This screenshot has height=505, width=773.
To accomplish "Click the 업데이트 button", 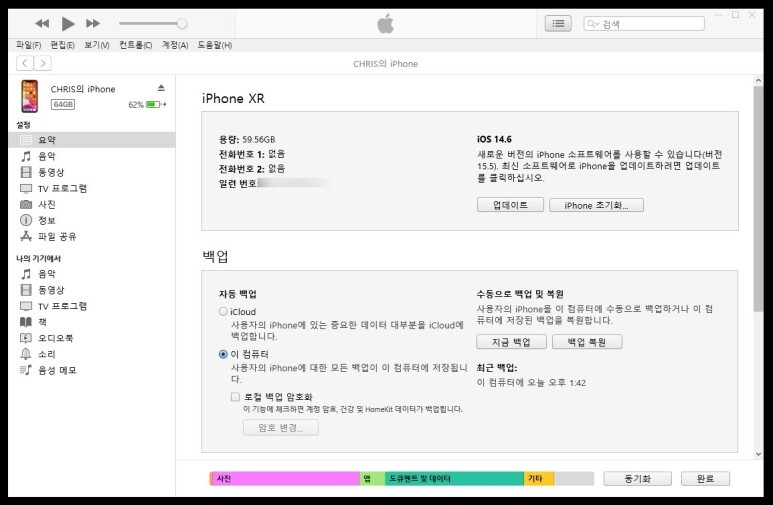I will [x=510, y=205].
